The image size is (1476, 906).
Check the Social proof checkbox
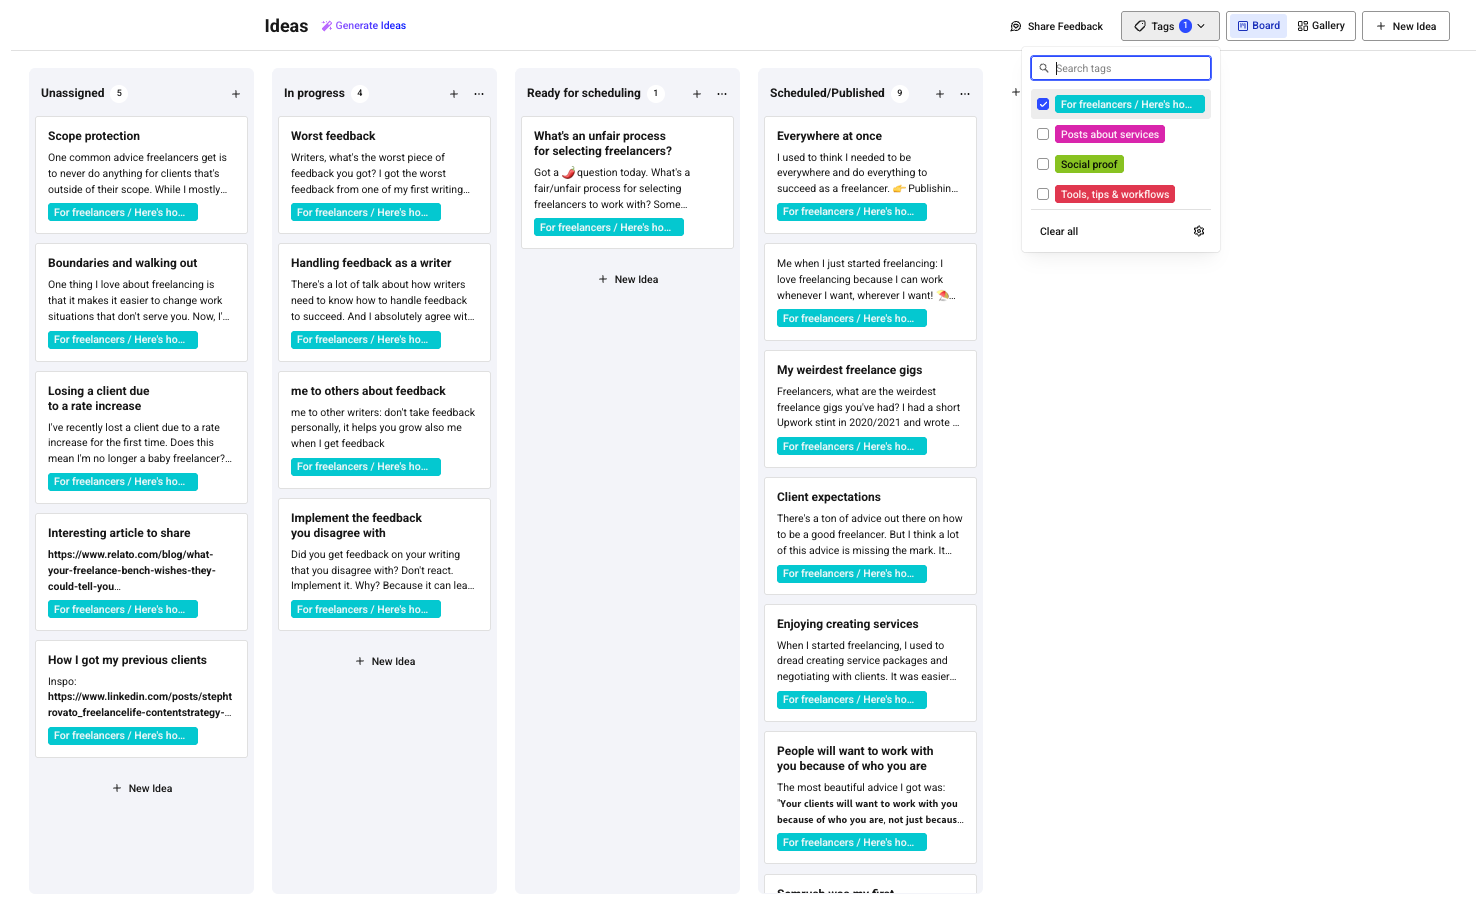[x=1043, y=164]
